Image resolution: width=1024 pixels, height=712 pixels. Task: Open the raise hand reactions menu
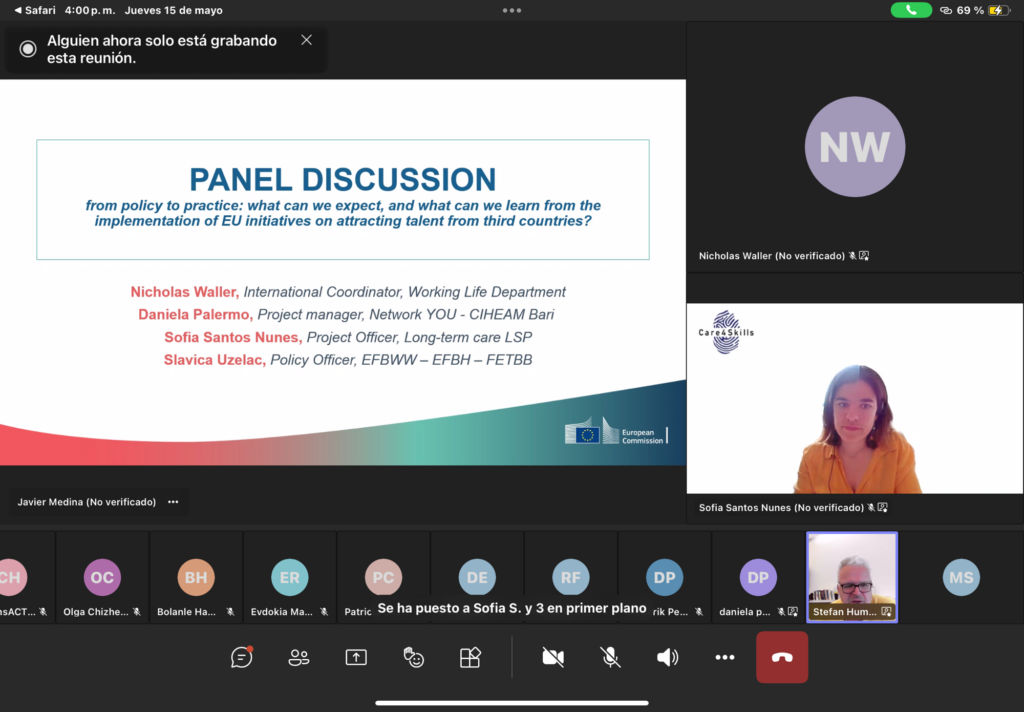pos(413,657)
